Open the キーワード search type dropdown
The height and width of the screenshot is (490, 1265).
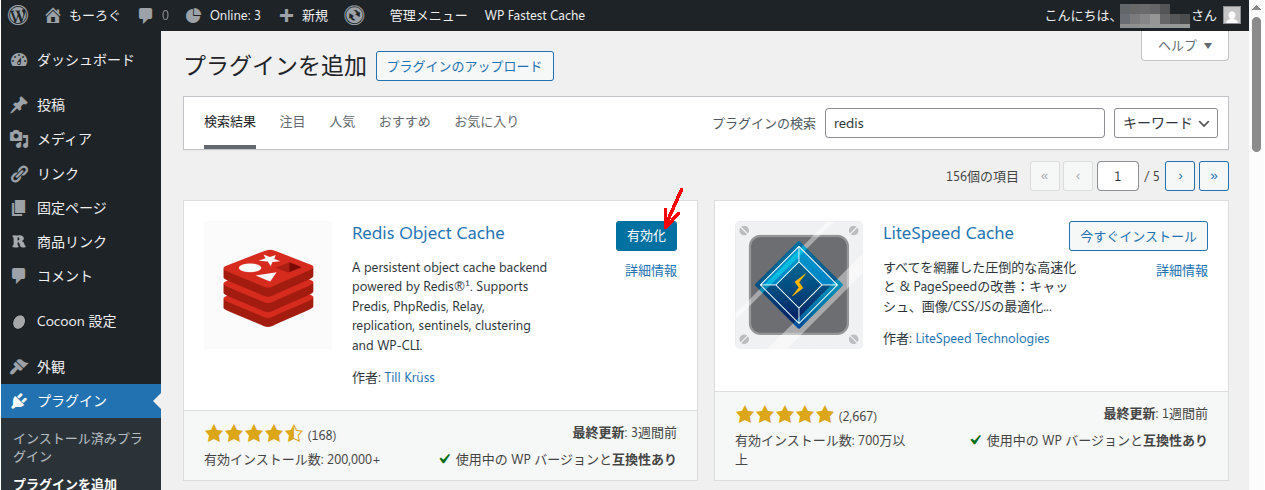1165,123
